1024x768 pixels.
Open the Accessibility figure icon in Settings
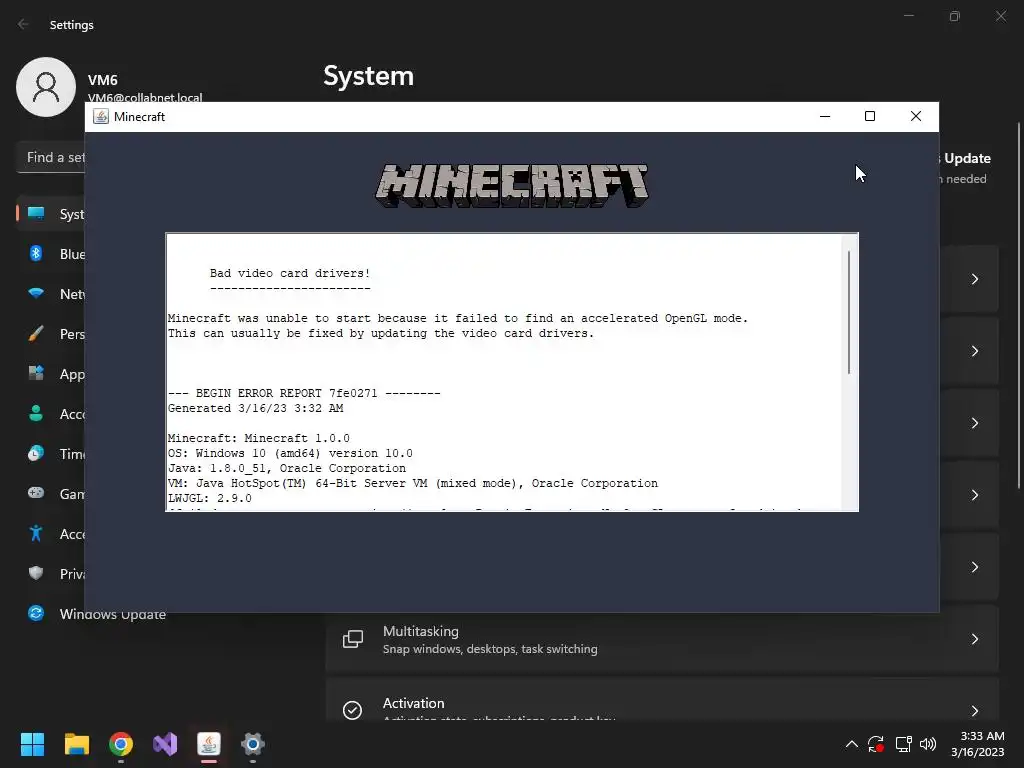(36, 534)
